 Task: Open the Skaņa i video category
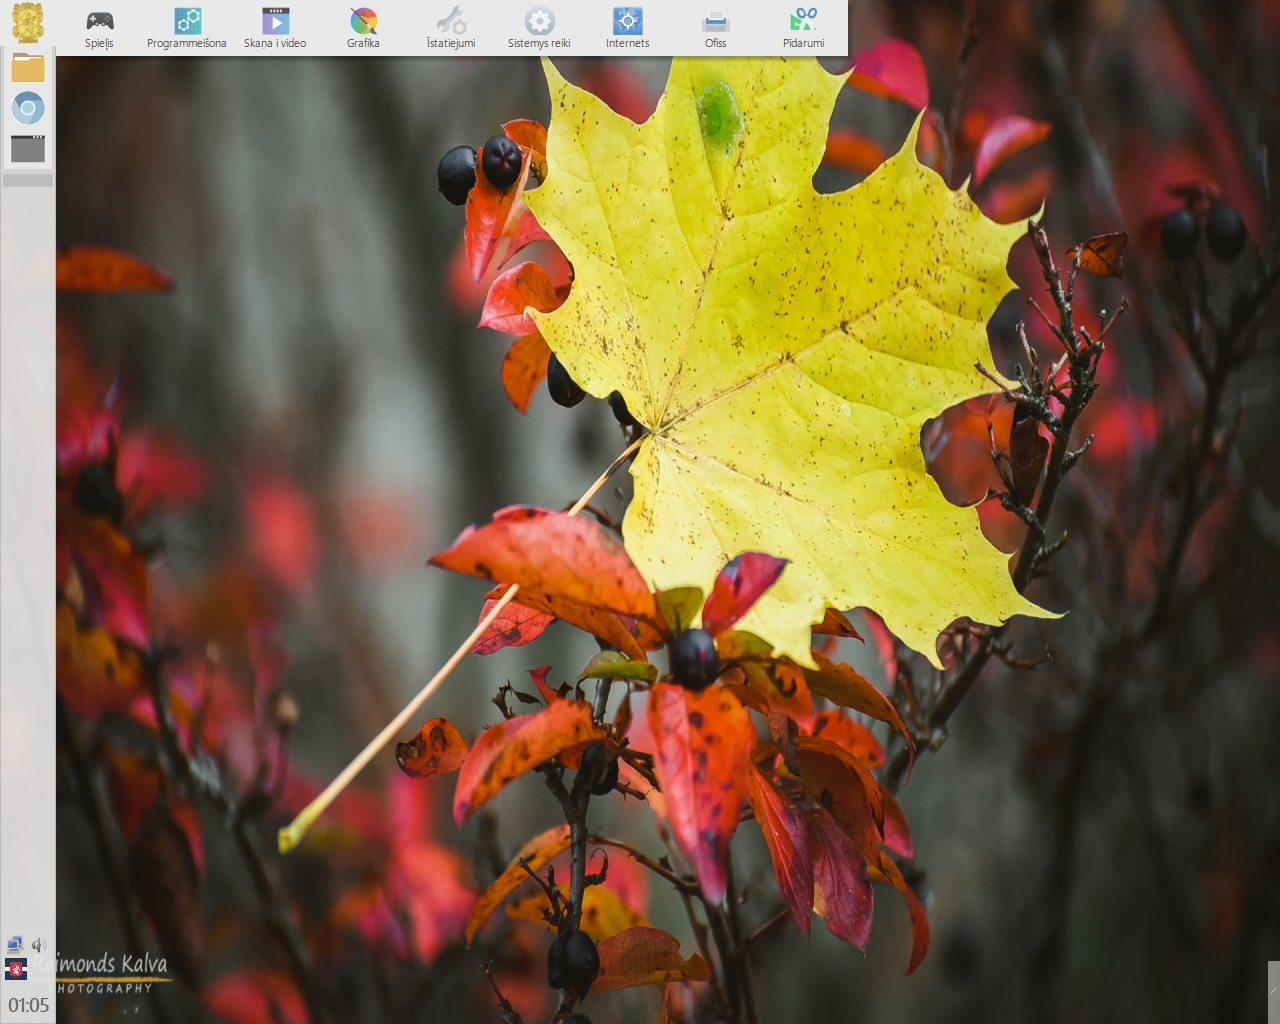pyautogui.click(x=275, y=28)
